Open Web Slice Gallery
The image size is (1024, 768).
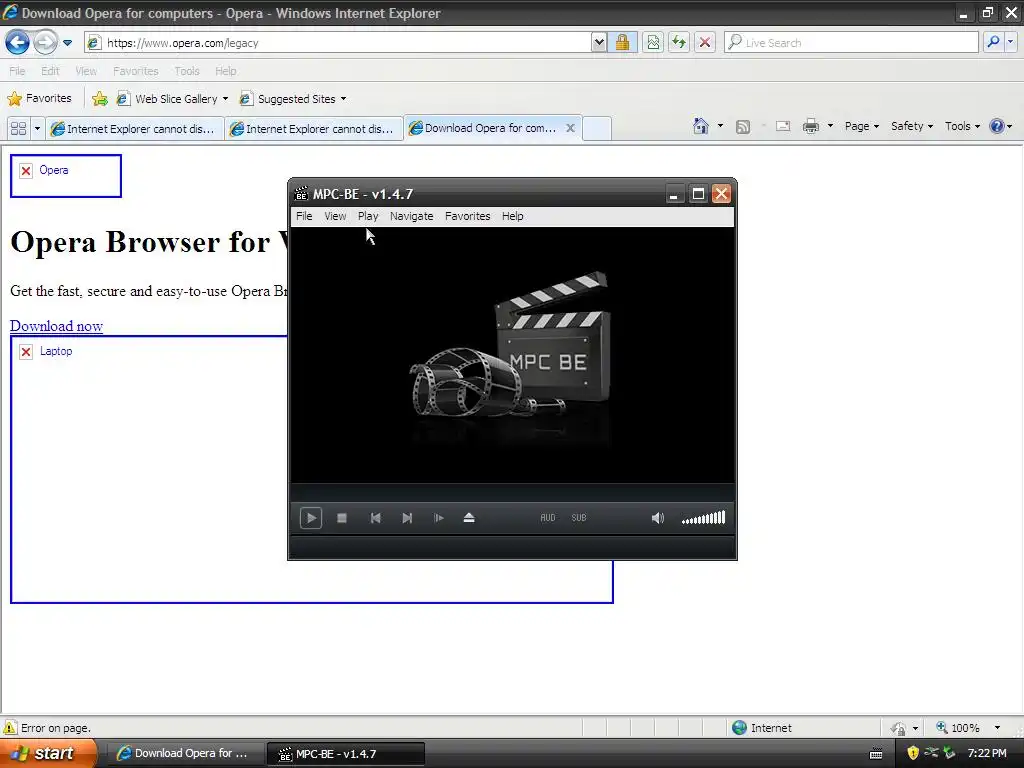point(172,99)
